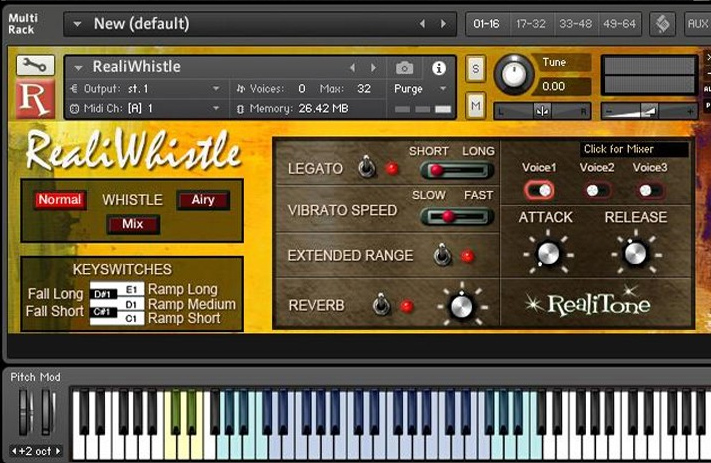
Task: Click the Midi Ch icon
Action: click(x=74, y=108)
